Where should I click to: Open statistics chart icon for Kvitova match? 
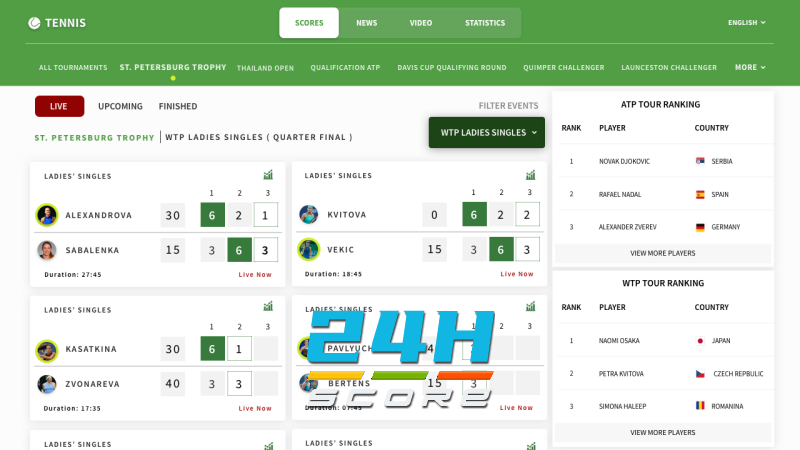(531, 175)
